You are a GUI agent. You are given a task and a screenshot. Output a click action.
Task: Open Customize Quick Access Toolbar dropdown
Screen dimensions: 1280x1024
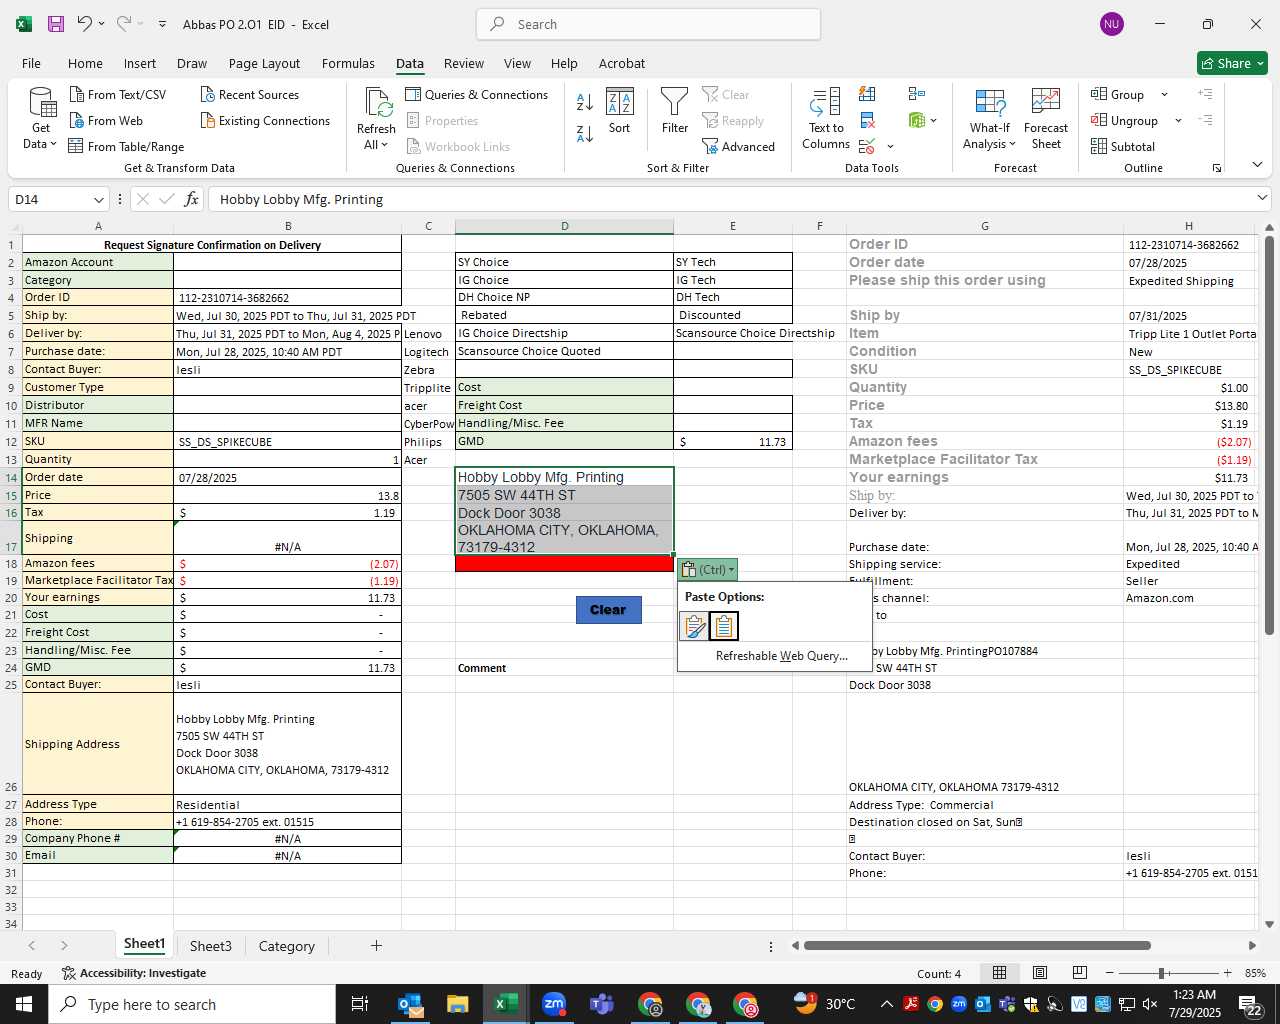162,24
